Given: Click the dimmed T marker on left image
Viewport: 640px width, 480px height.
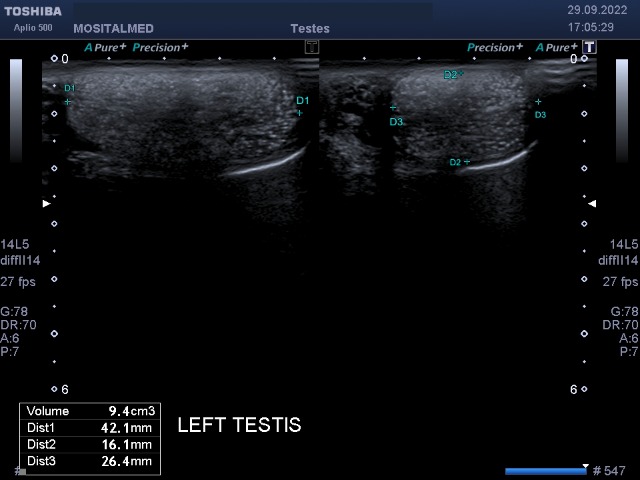Looking at the screenshot, I should click(x=312, y=47).
